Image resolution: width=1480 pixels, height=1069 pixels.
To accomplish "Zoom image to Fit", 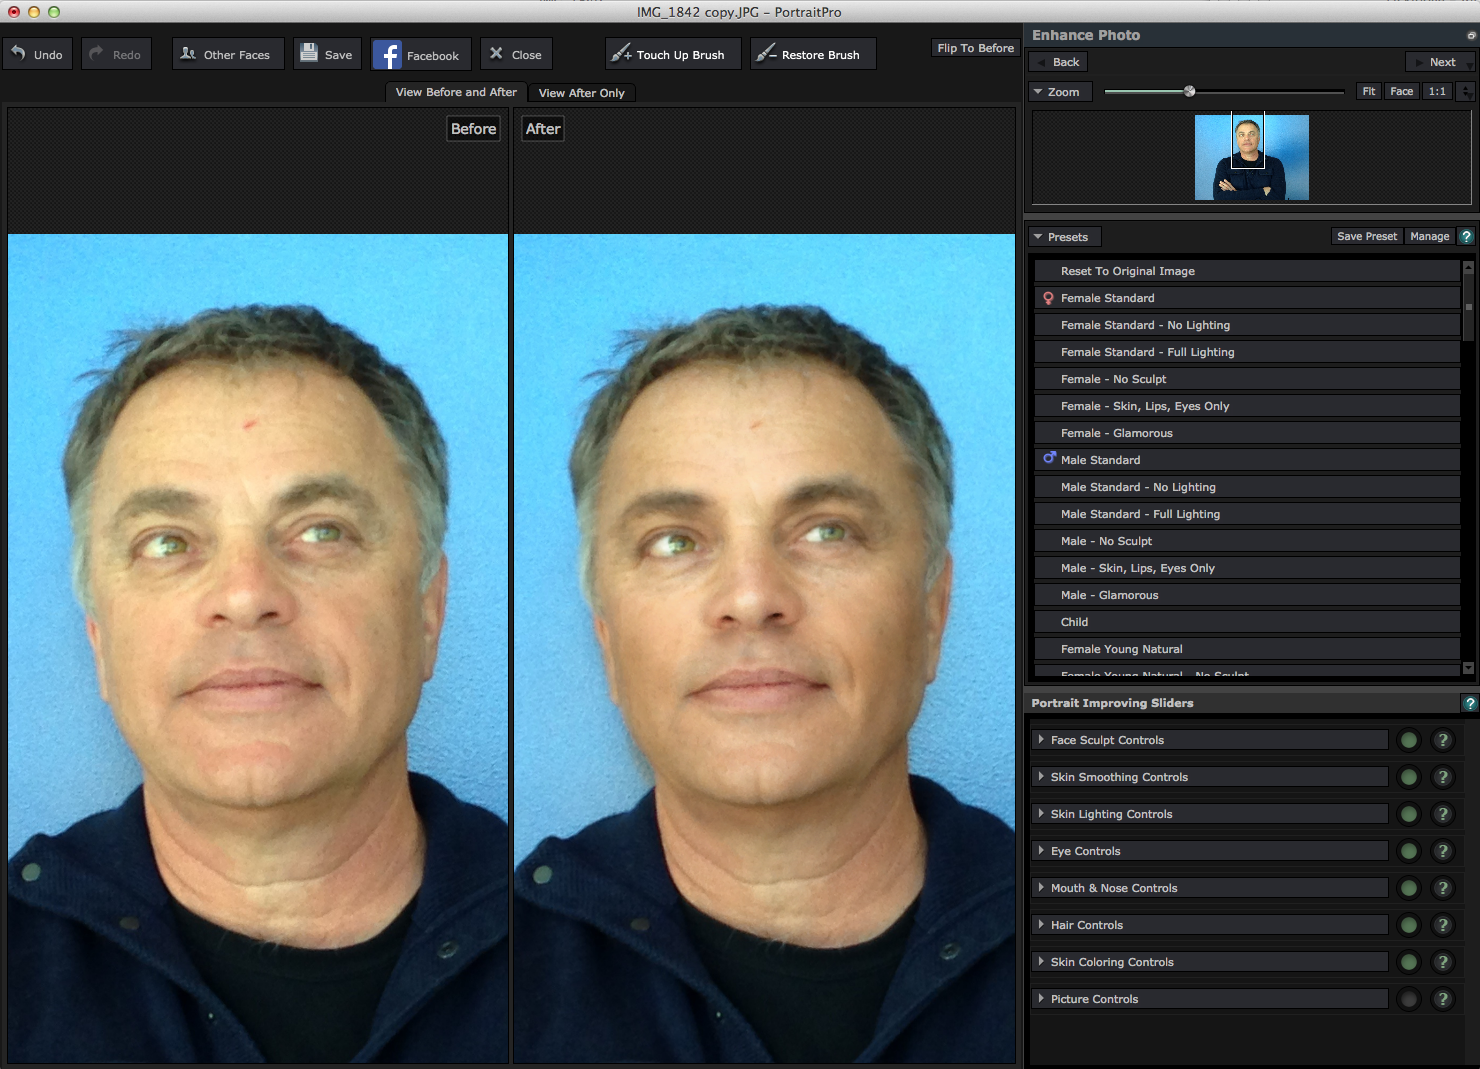I will coord(1368,91).
